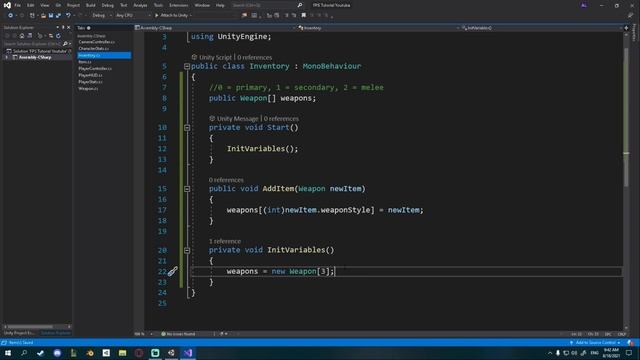The width and height of the screenshot is (640, 360).
Task: Collapse the InitVariables method region
Action: tap(187, 250)
